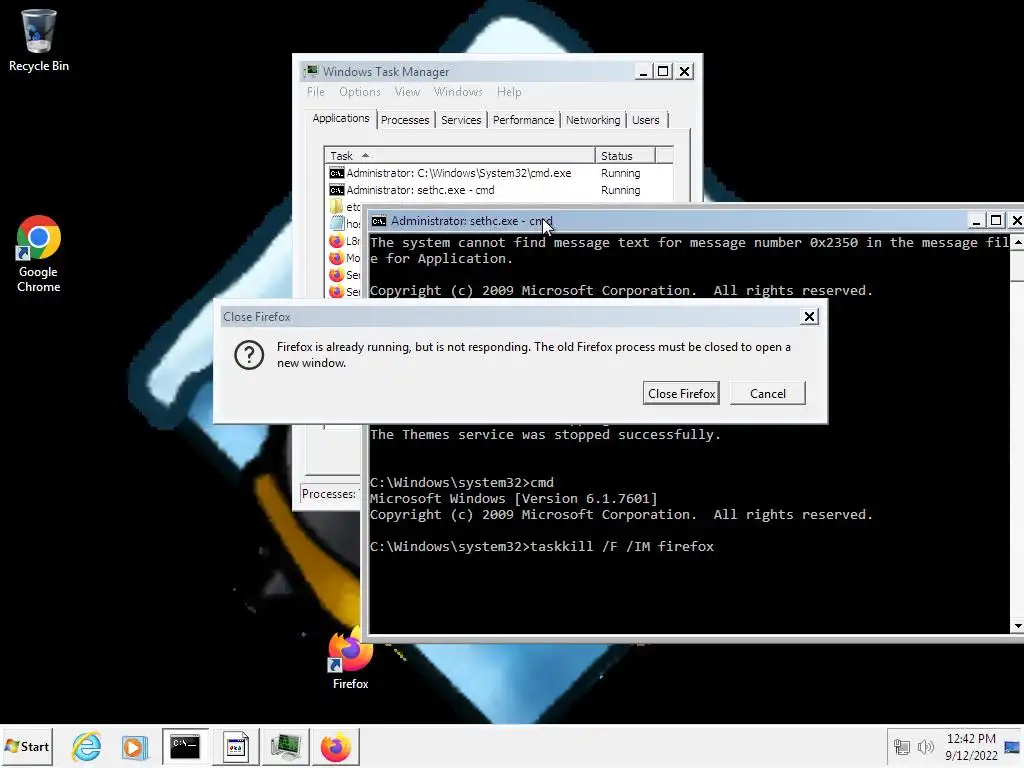Click the Close Firefox button
This screenshot has width=1024, height=768.
(681, 393)
